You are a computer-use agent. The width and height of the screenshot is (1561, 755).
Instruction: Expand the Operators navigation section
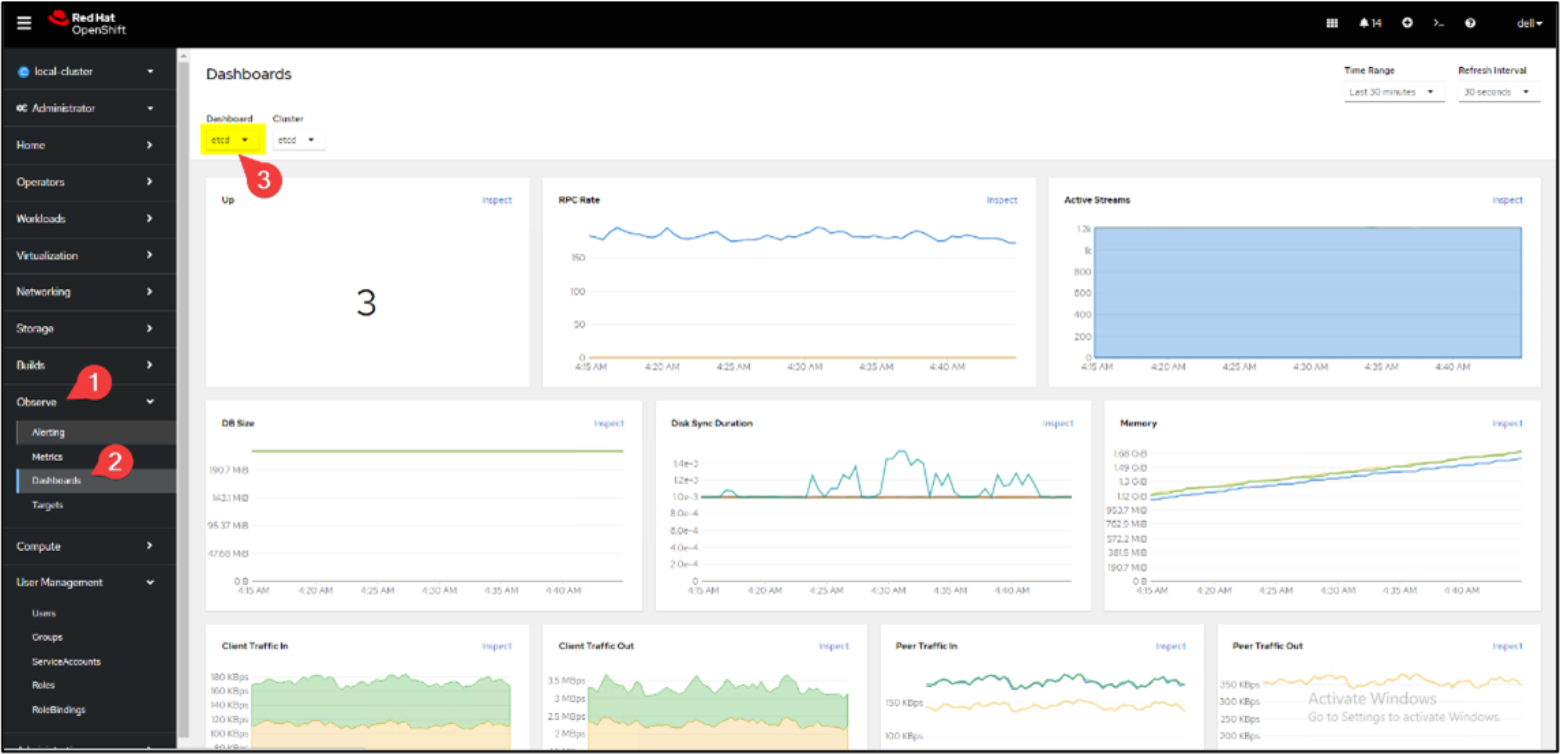pyautogui.click(x=89, y=182)
